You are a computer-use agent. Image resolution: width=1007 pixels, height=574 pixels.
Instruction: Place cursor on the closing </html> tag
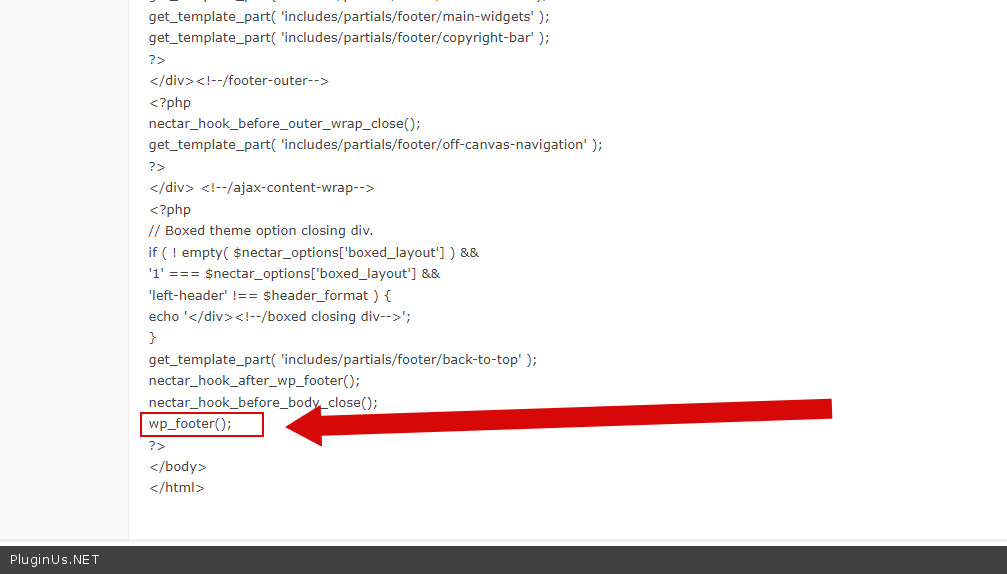click(177, 488)
